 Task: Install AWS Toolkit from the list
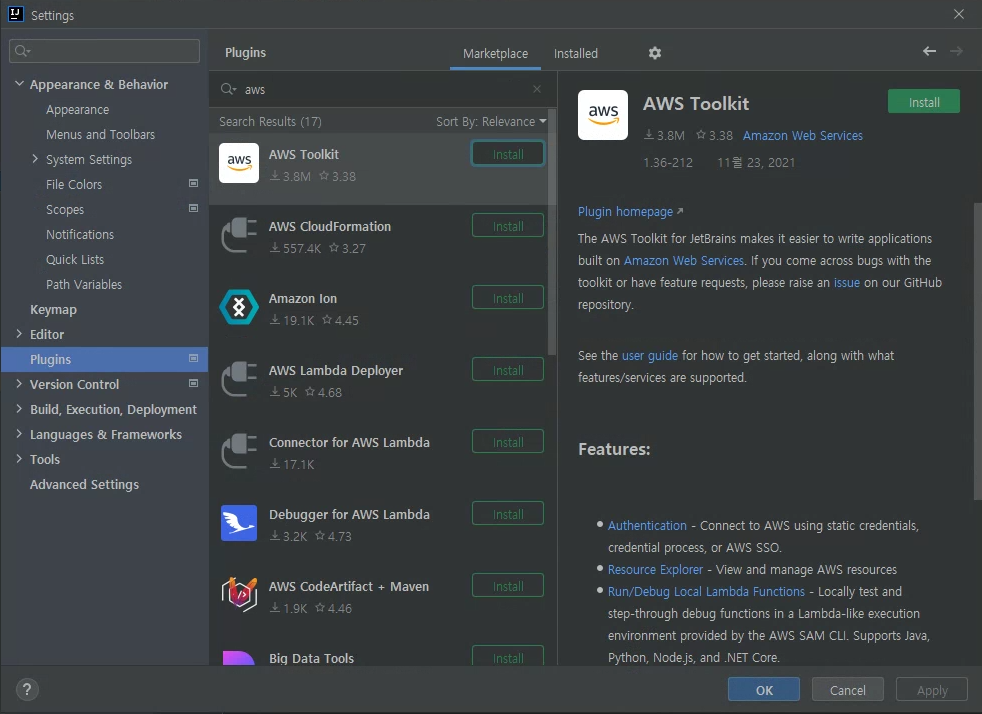[507, 154]
